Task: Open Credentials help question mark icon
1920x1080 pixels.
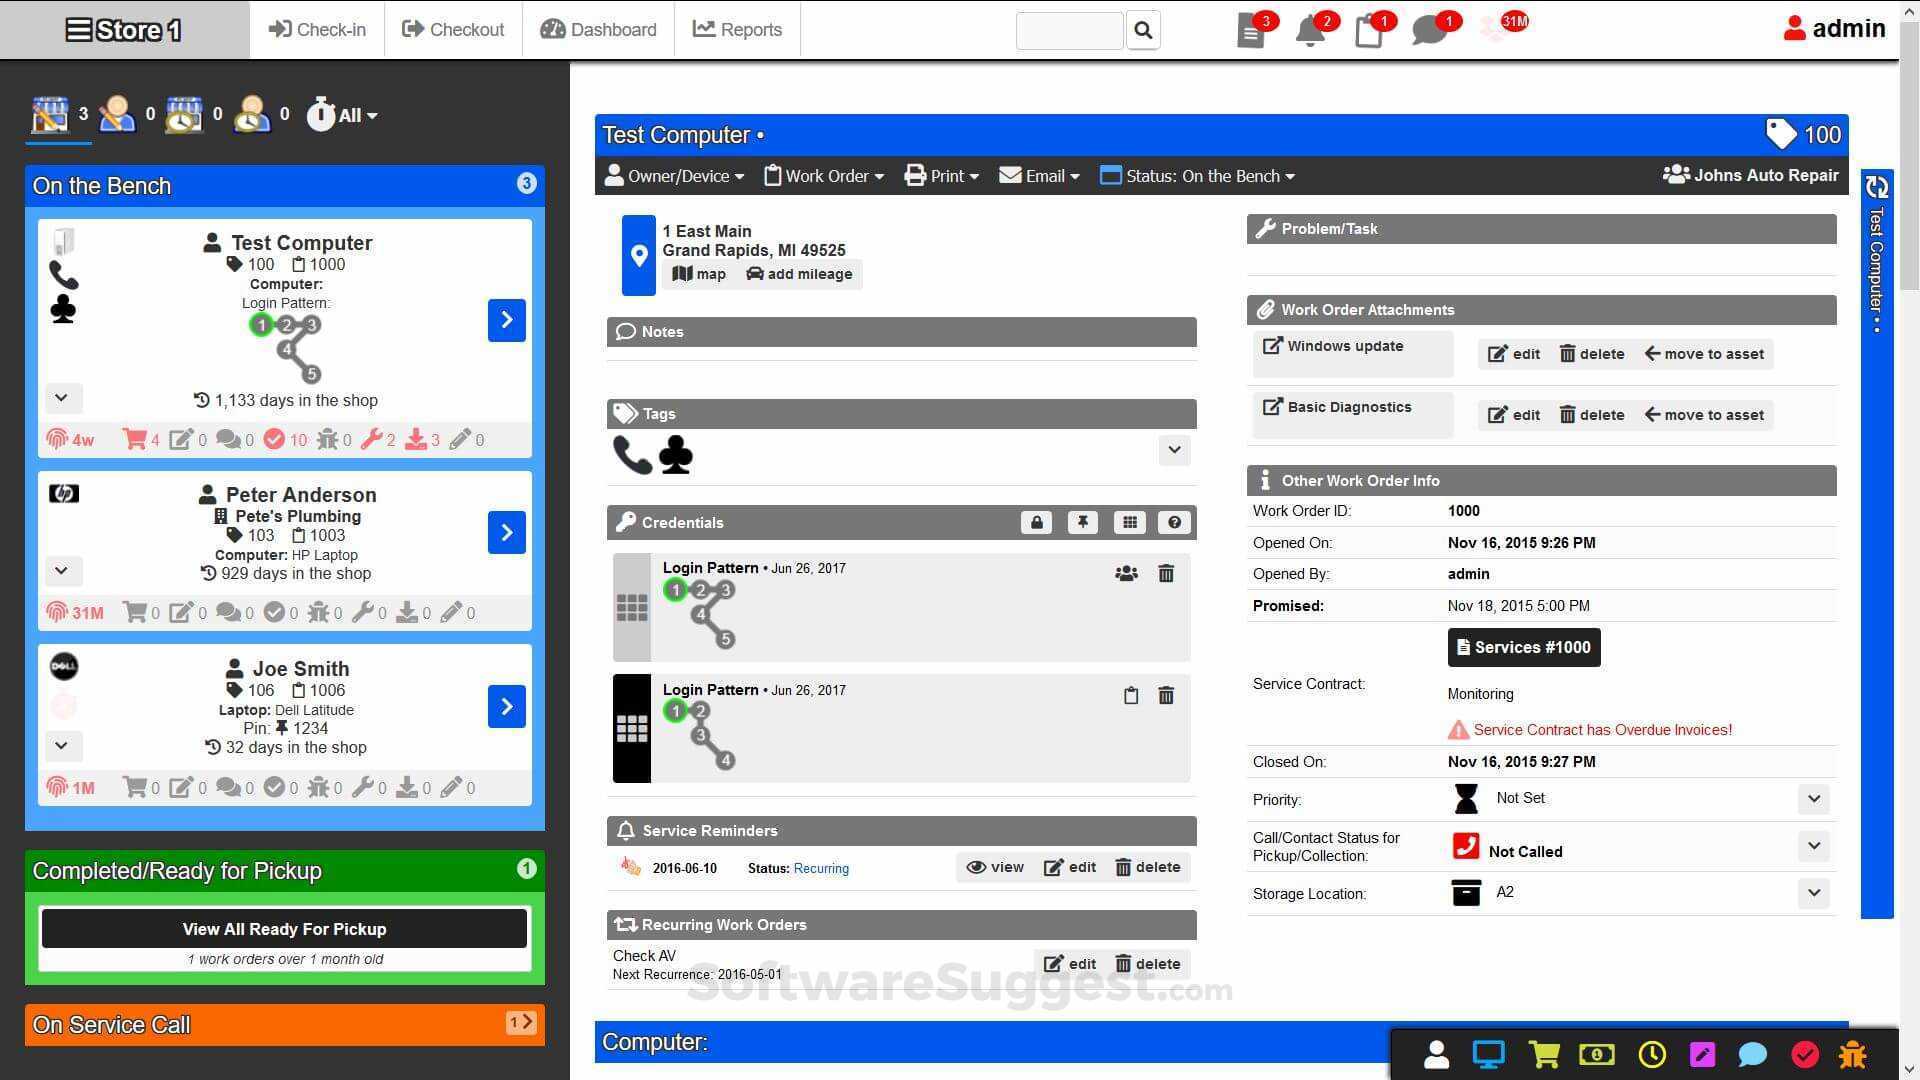Action: pyautogui.click(x=1173, y=522)
